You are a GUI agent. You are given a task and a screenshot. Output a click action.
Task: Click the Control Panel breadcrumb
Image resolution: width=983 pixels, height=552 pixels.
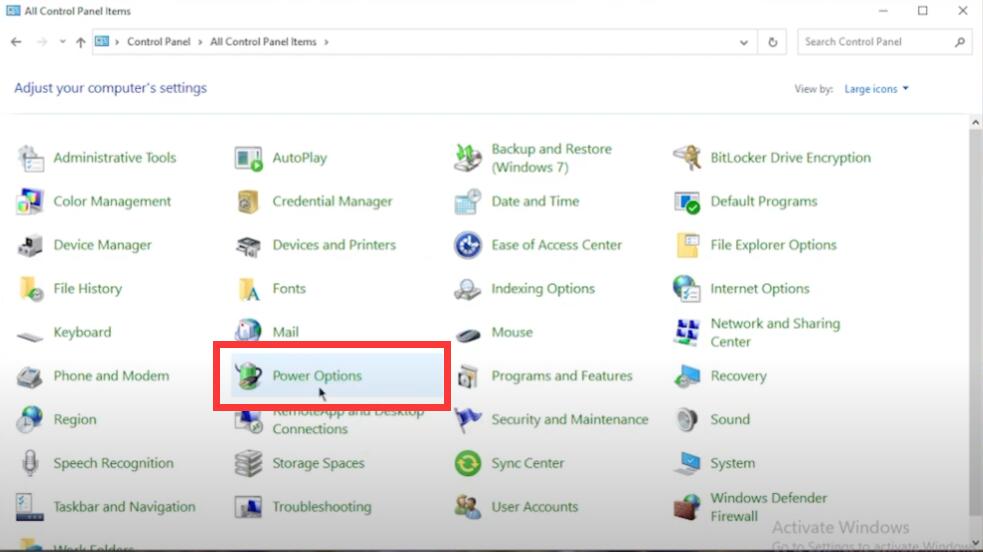coord(158,42)
